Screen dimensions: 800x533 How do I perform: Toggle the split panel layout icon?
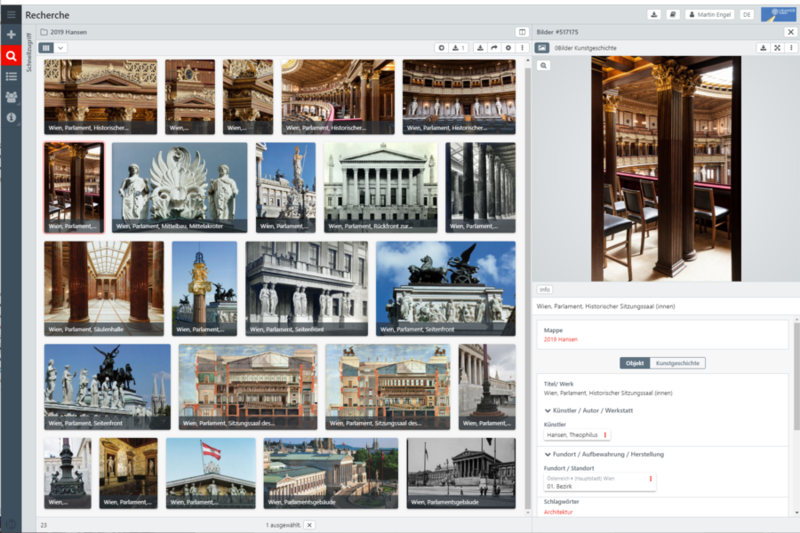(520, 32)
